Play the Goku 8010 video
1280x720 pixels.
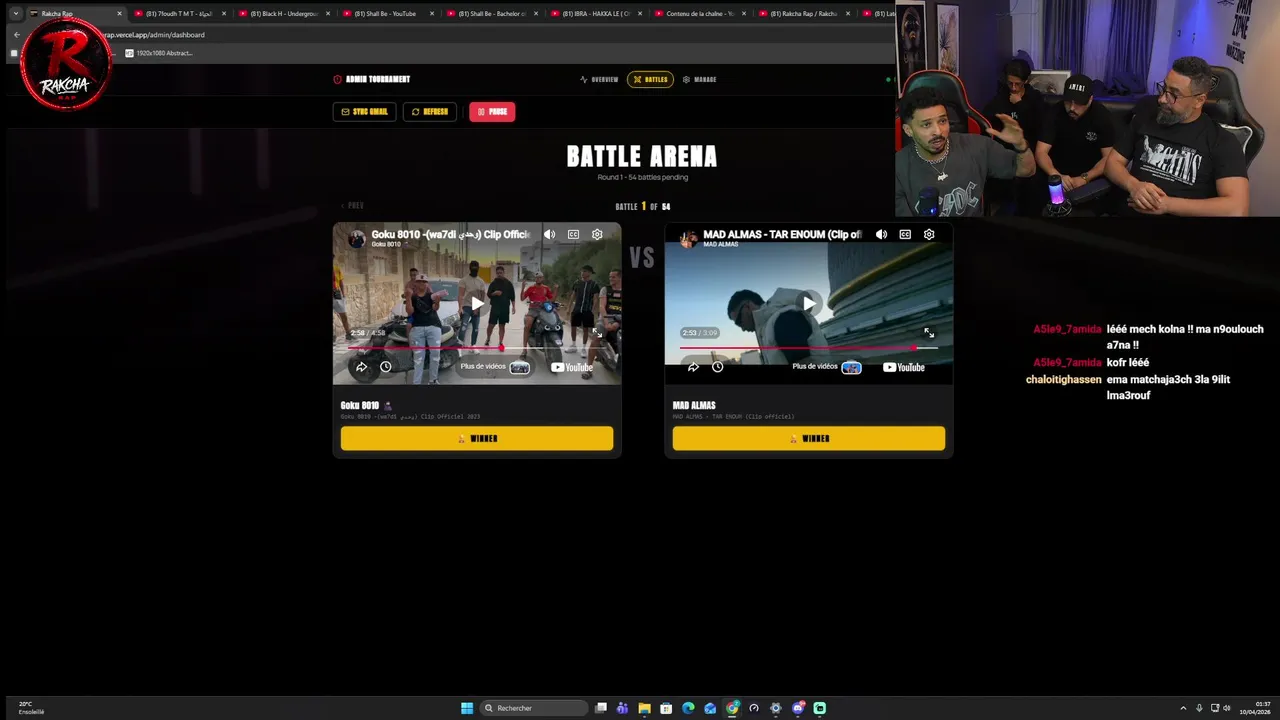(478, 303)
